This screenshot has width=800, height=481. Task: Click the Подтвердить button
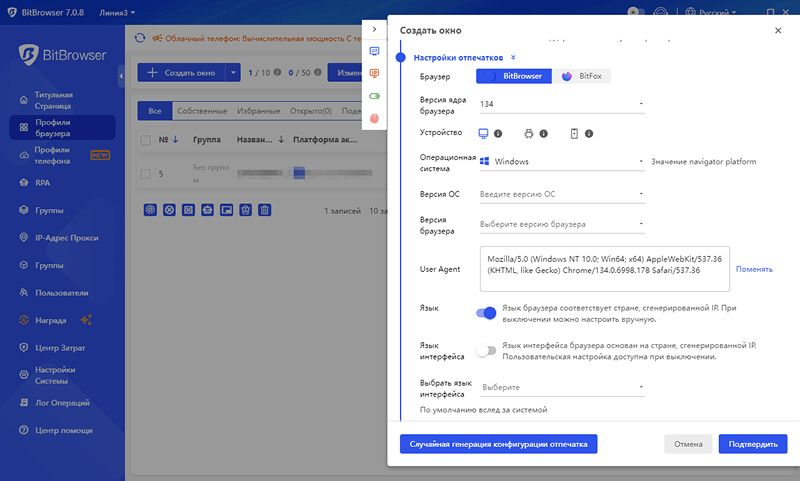(x=752, y=443)
